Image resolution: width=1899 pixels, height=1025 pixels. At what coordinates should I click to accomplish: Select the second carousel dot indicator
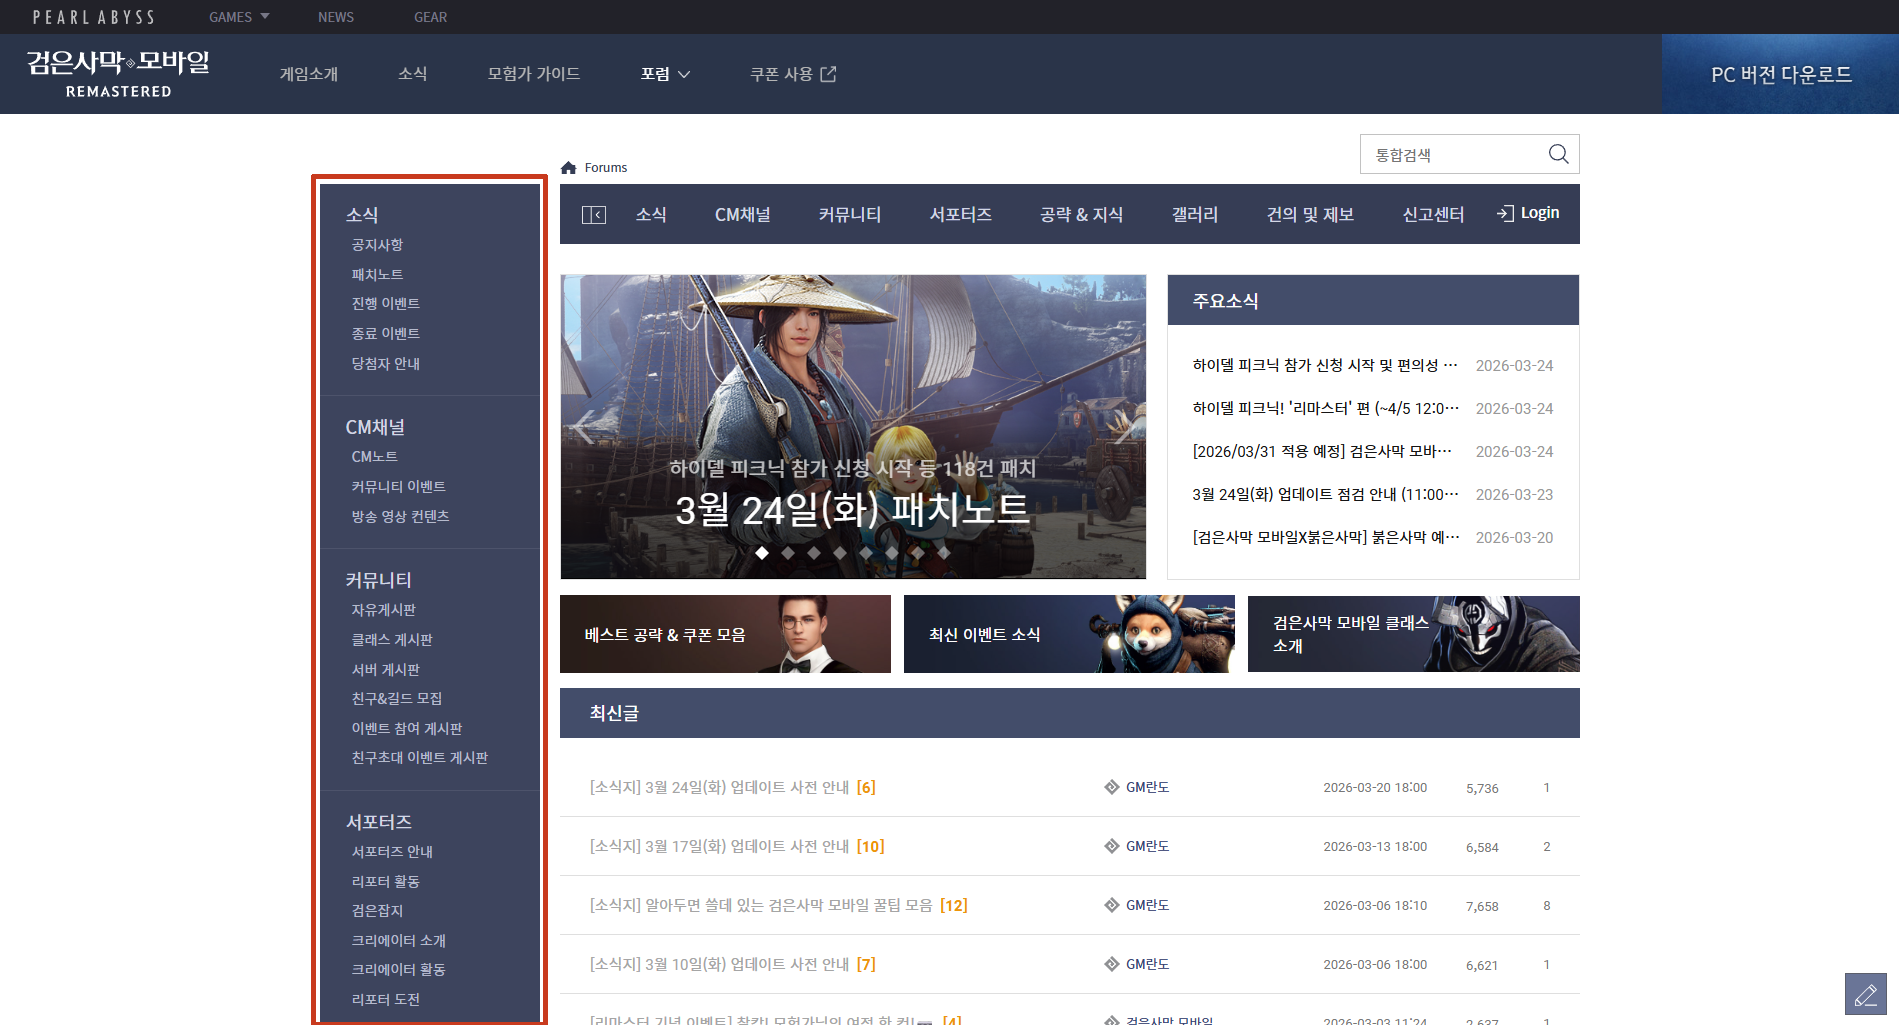[x=788, y=553]
